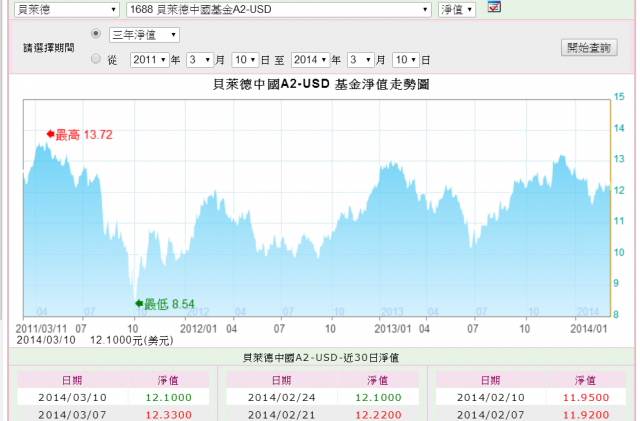
Task: Click the chart title 貝萊德中國A2-USD 基金淨值走勢圖
Action: [321, 85]
